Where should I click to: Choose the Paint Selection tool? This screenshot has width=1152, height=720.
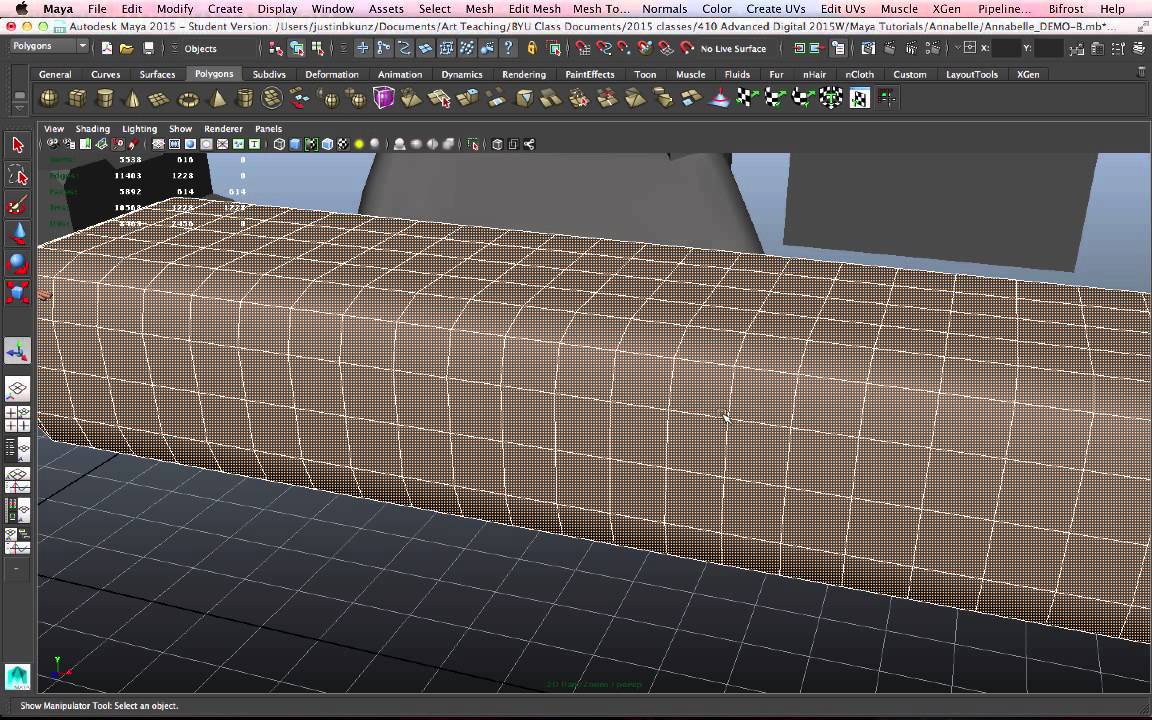18,205
